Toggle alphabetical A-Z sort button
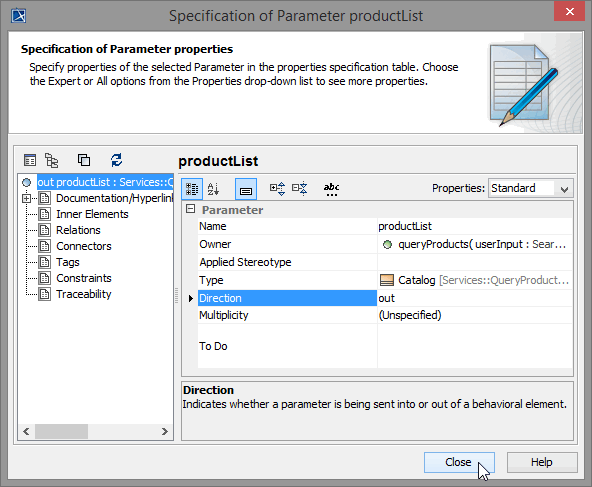This screenshot has height=487, width=592. 213,188
